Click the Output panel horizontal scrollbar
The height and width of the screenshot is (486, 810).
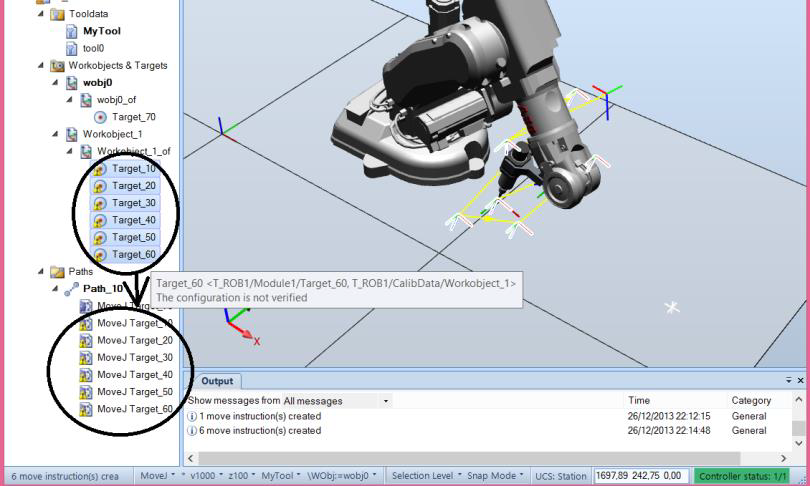469,458
